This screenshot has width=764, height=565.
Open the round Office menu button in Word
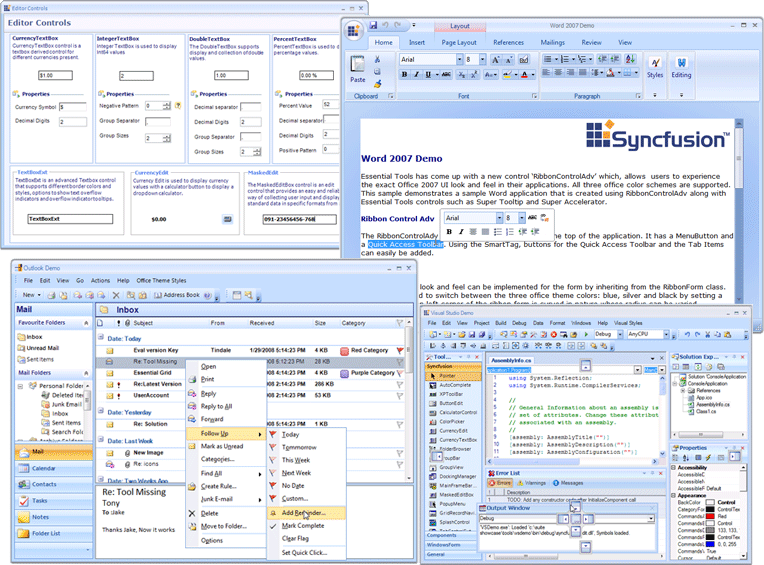click(x=357, y=27)
